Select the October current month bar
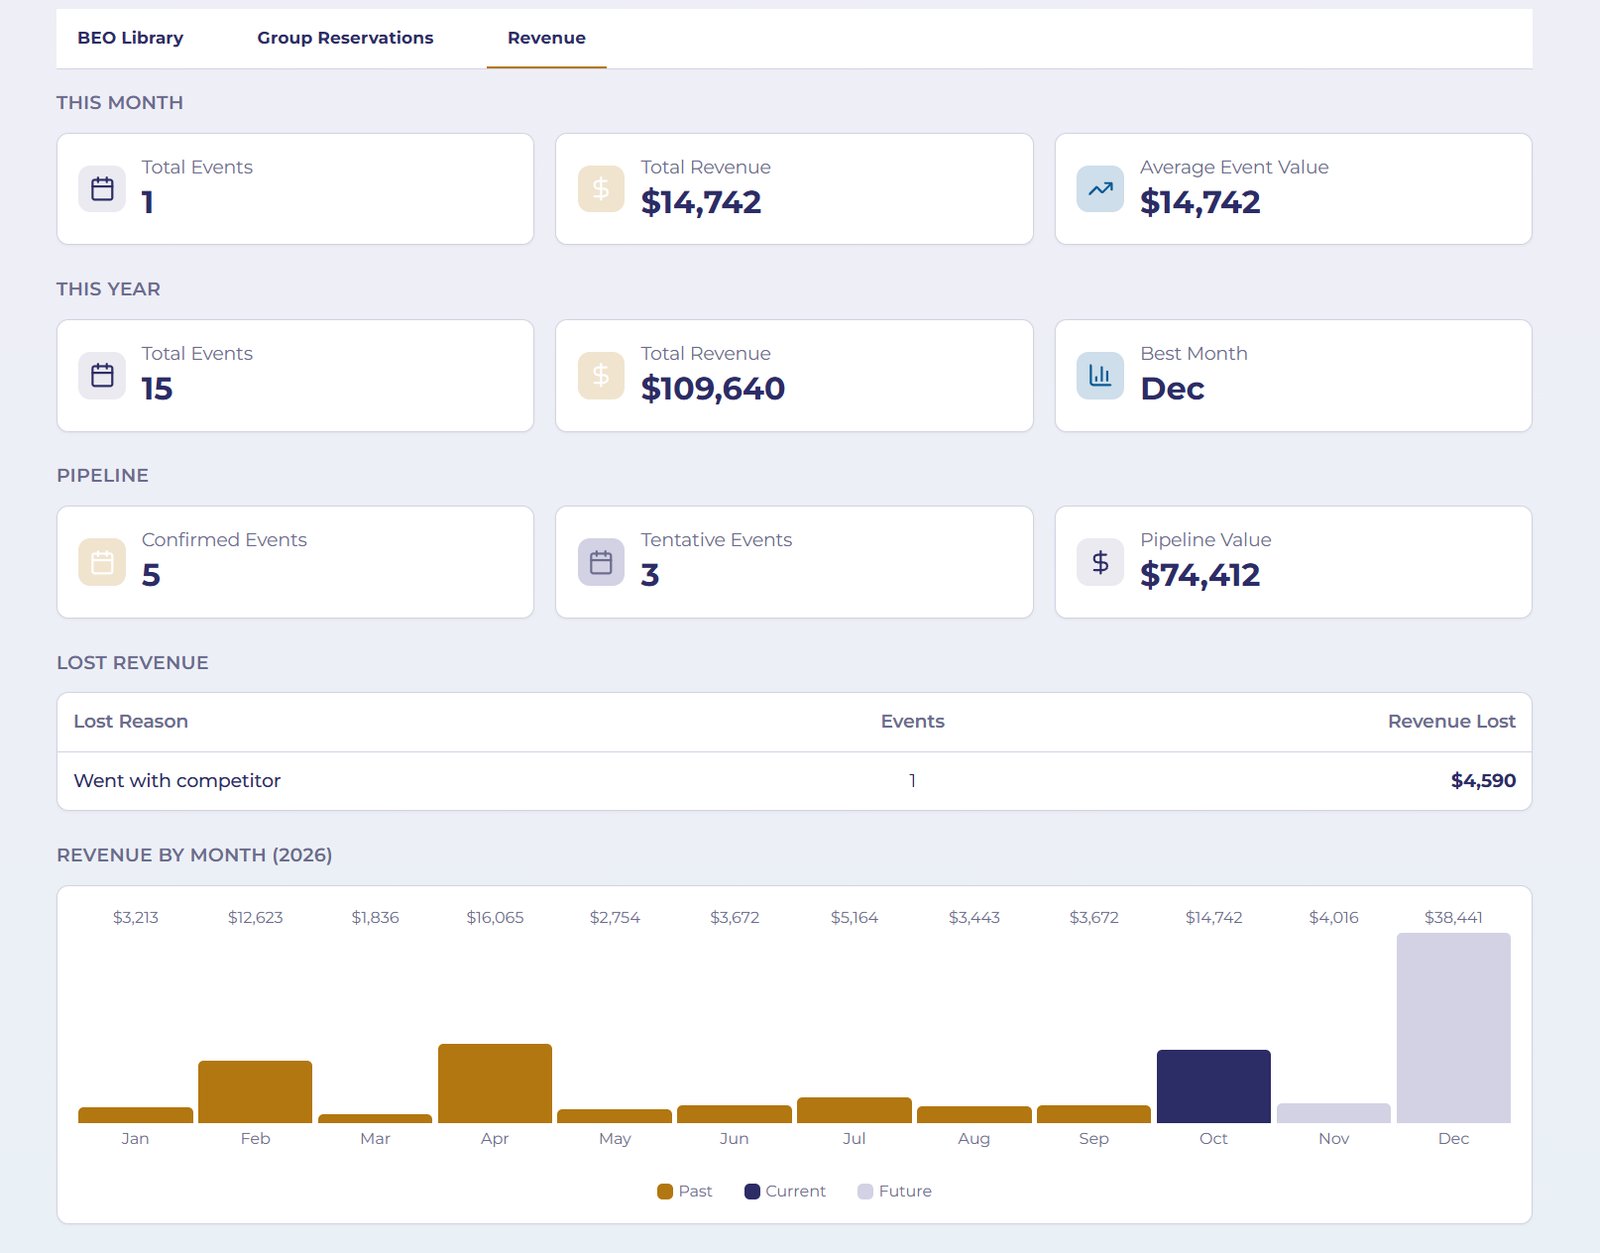 (x=1214, y=1086)
